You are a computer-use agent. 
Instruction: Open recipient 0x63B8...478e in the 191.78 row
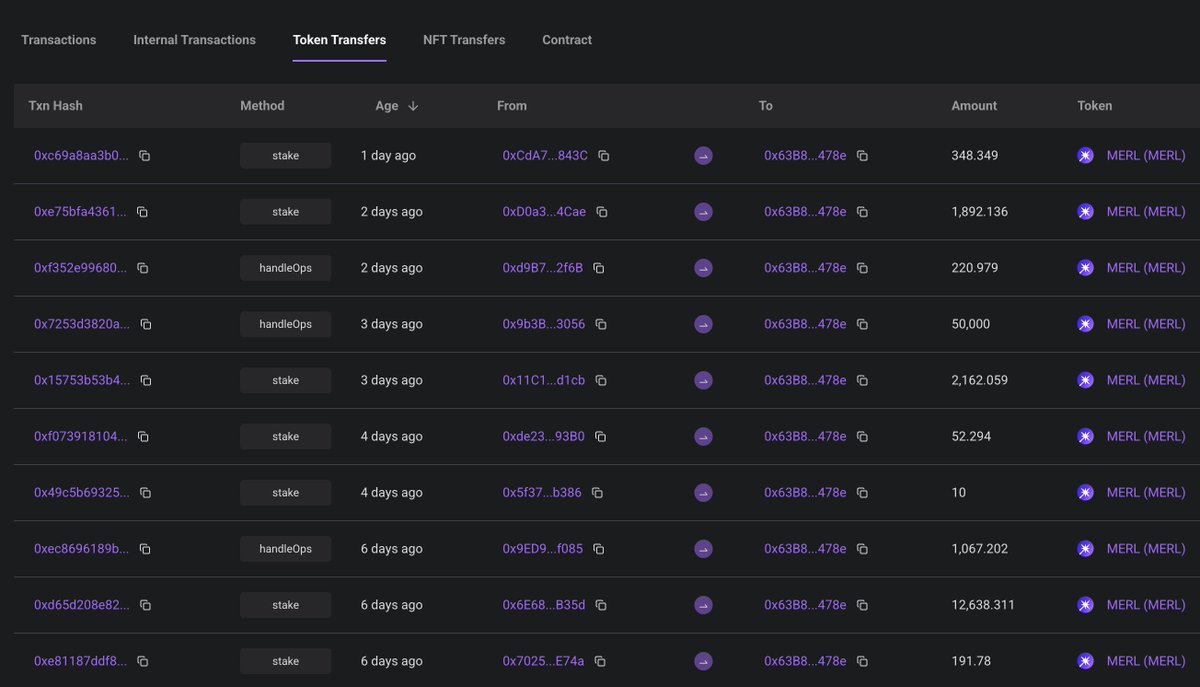(x=805, y=661)
